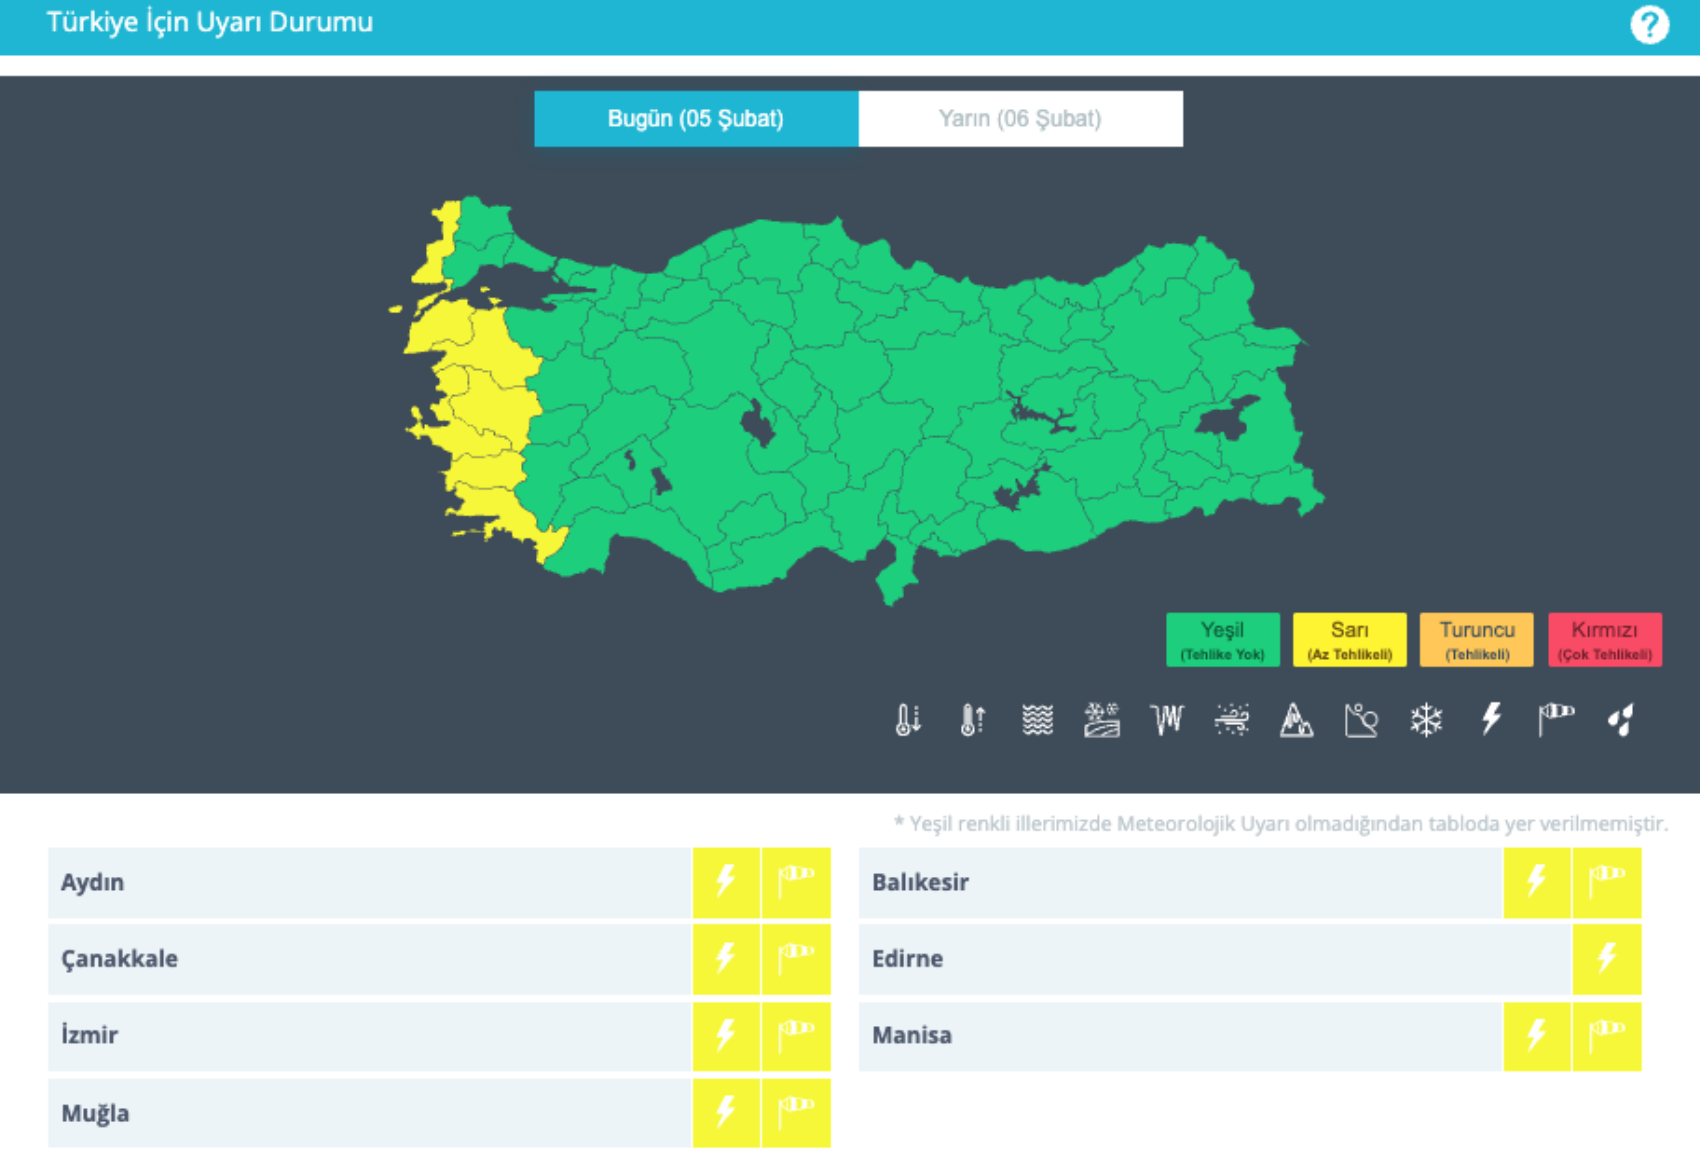Open the Aydın warning row
1700x1163 pixels.
(x=370, y=883)
